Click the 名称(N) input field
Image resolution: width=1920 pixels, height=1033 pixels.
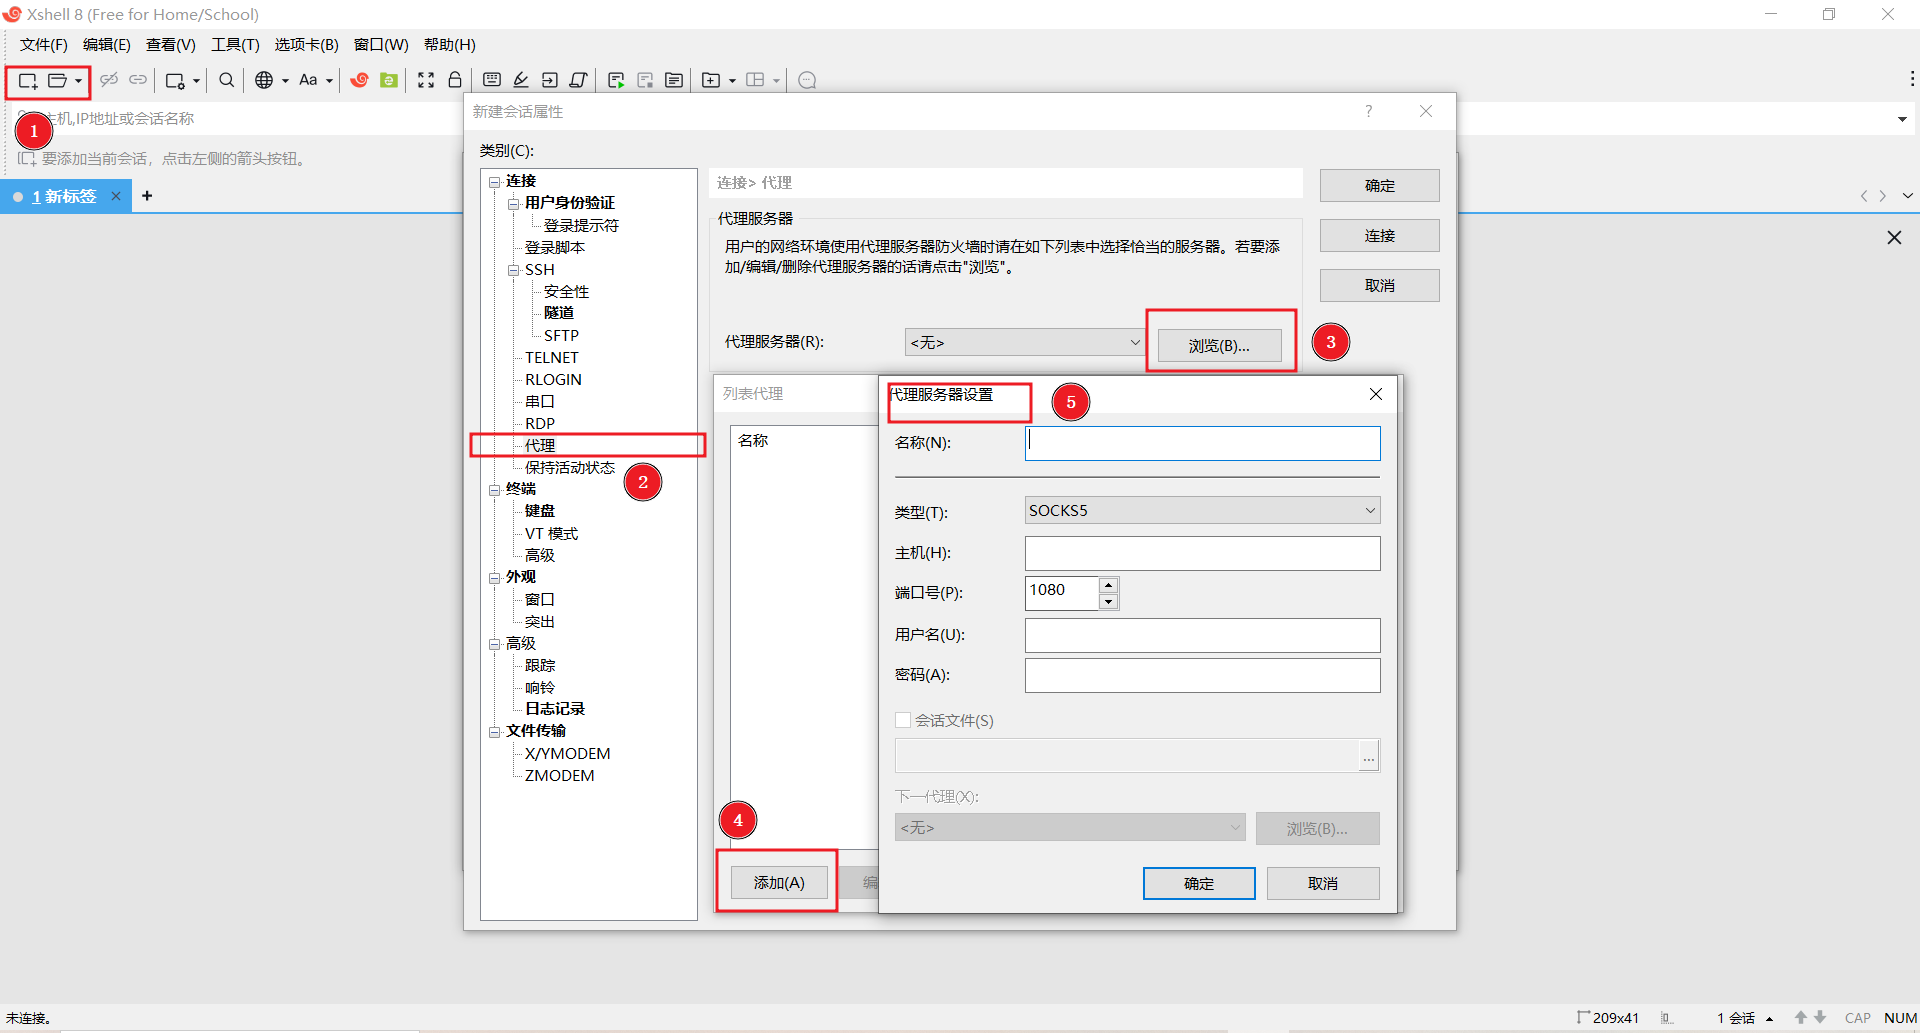[x=1202, y=443]
